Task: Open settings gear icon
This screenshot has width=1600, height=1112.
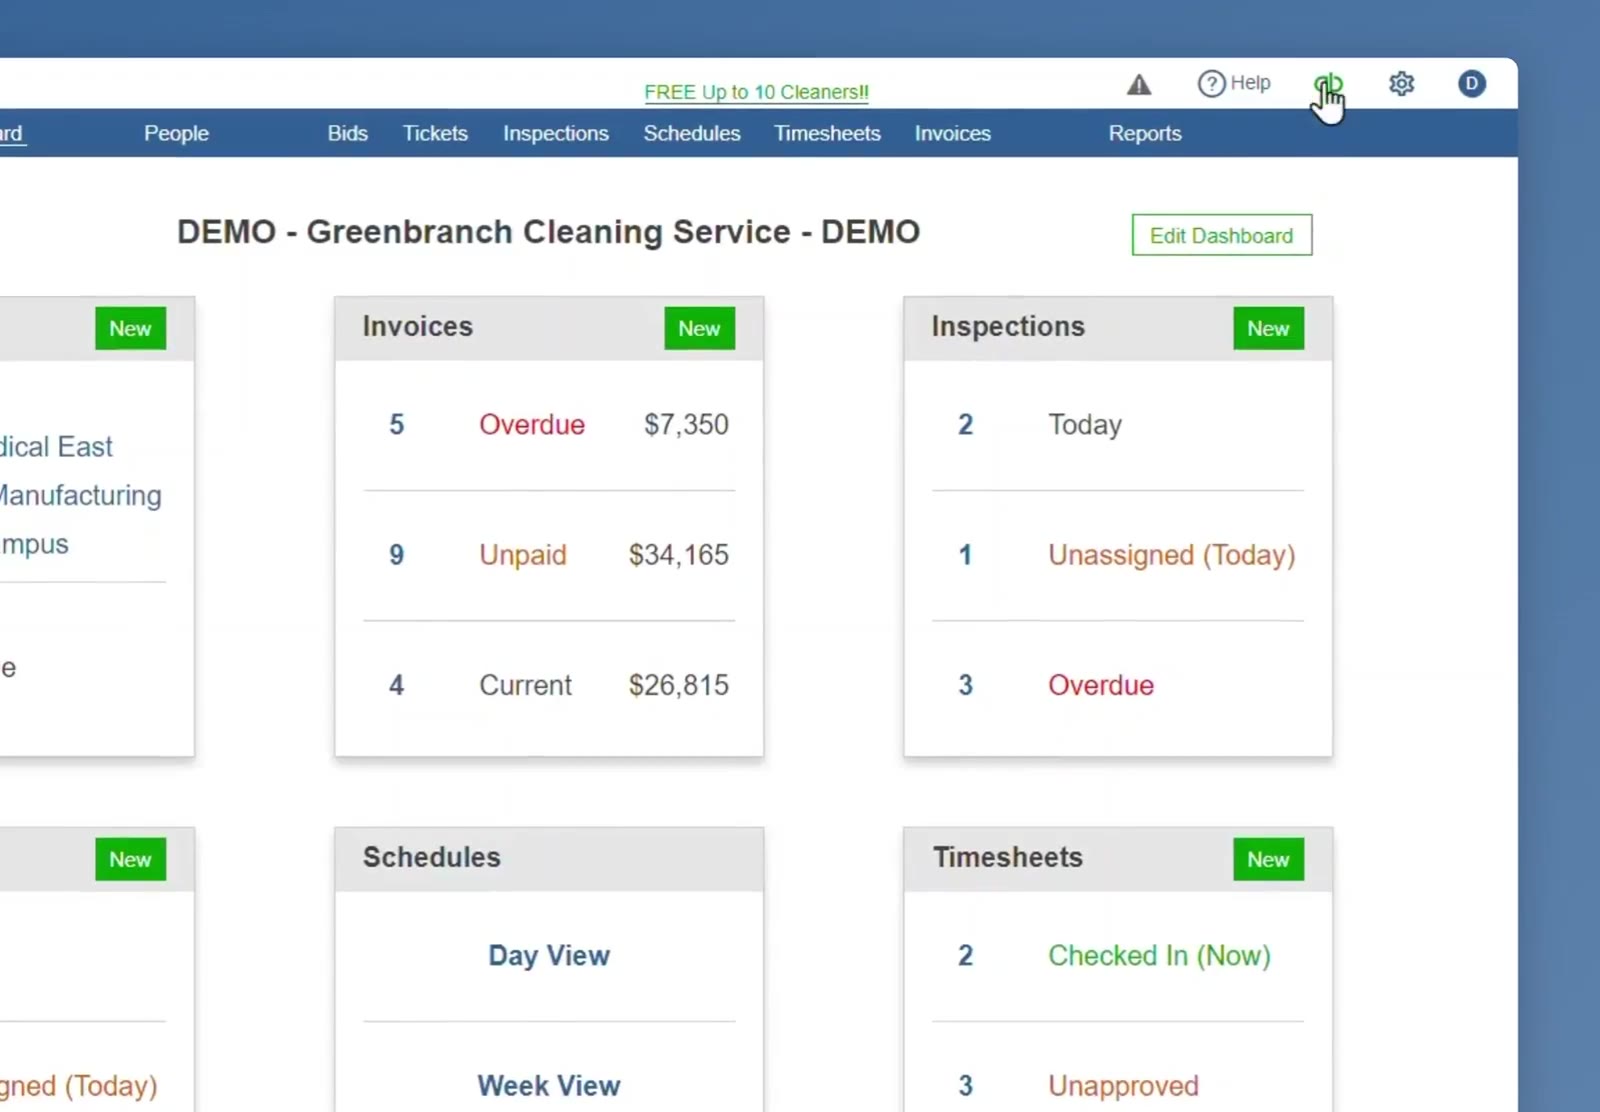Action: click(x=1402, y=84)
